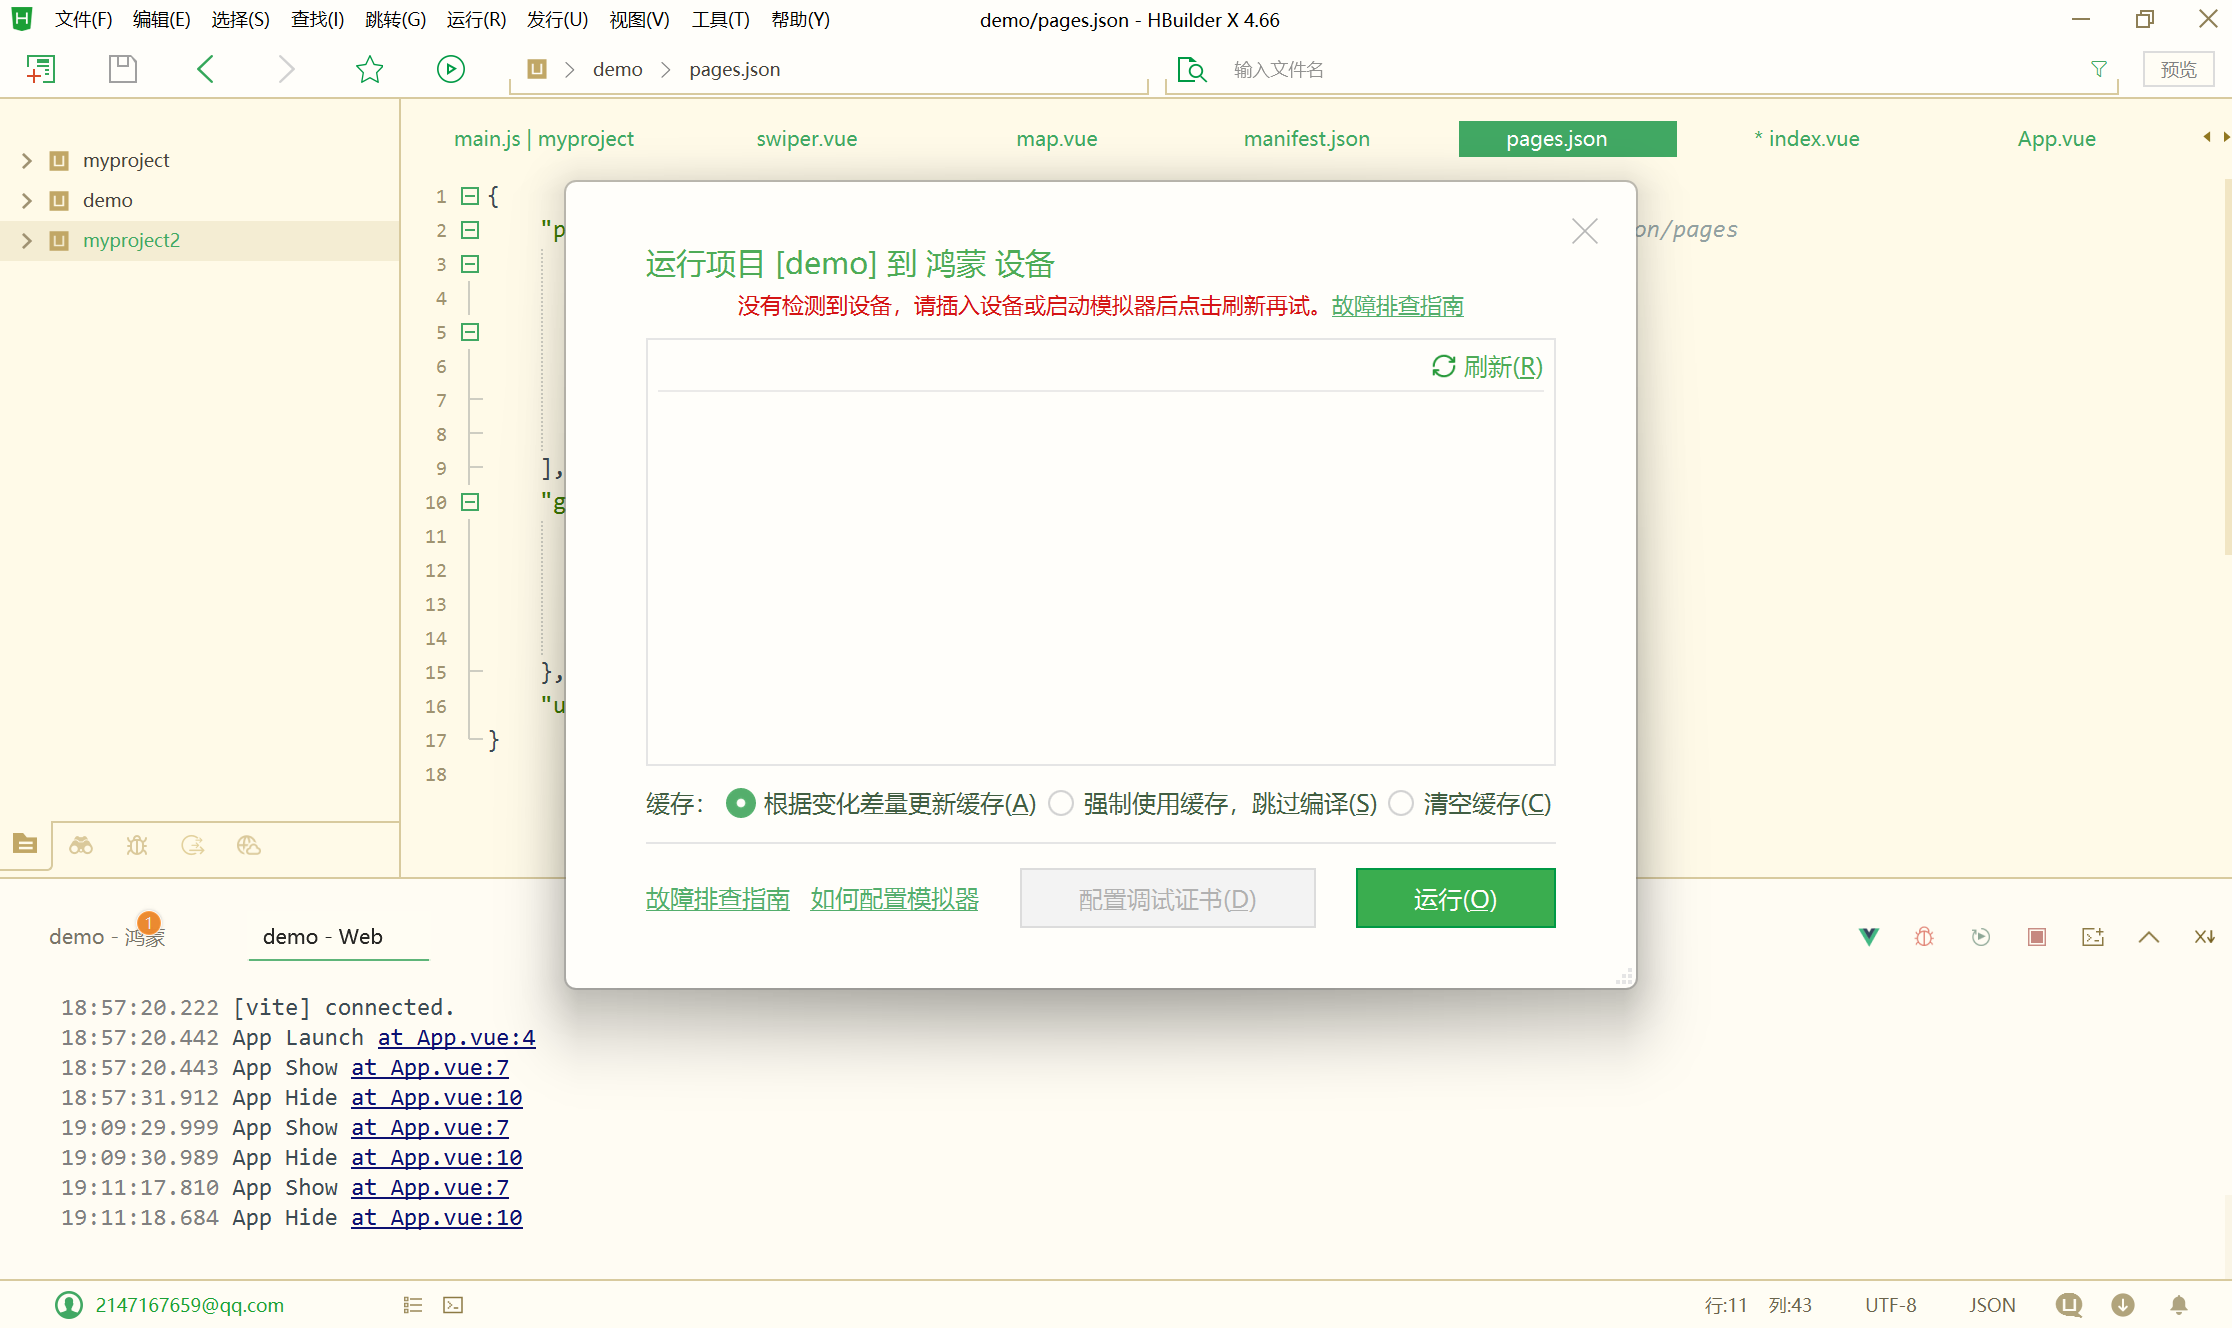Open 故障排查指南 link after red warning
This screenshot has width=2232, height=1328.
1397,306
